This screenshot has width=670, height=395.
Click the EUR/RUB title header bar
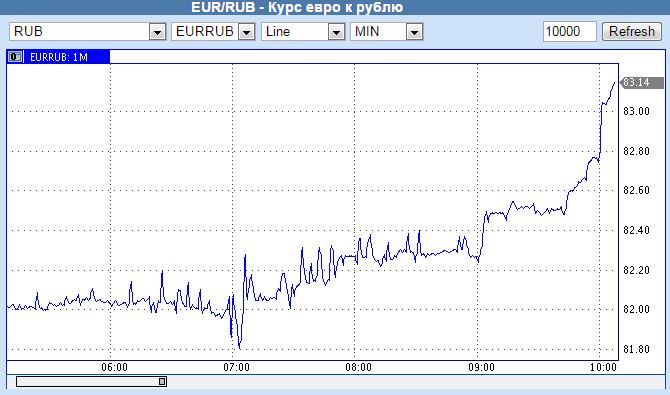click(x=335, y=7)
